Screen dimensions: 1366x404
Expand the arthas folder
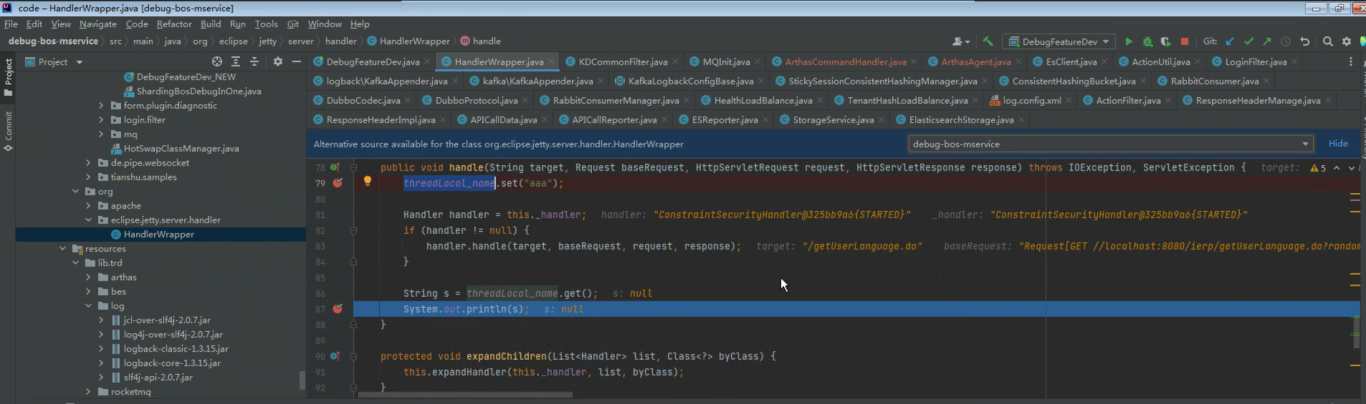pyautogui.click(x=88, y=277)
